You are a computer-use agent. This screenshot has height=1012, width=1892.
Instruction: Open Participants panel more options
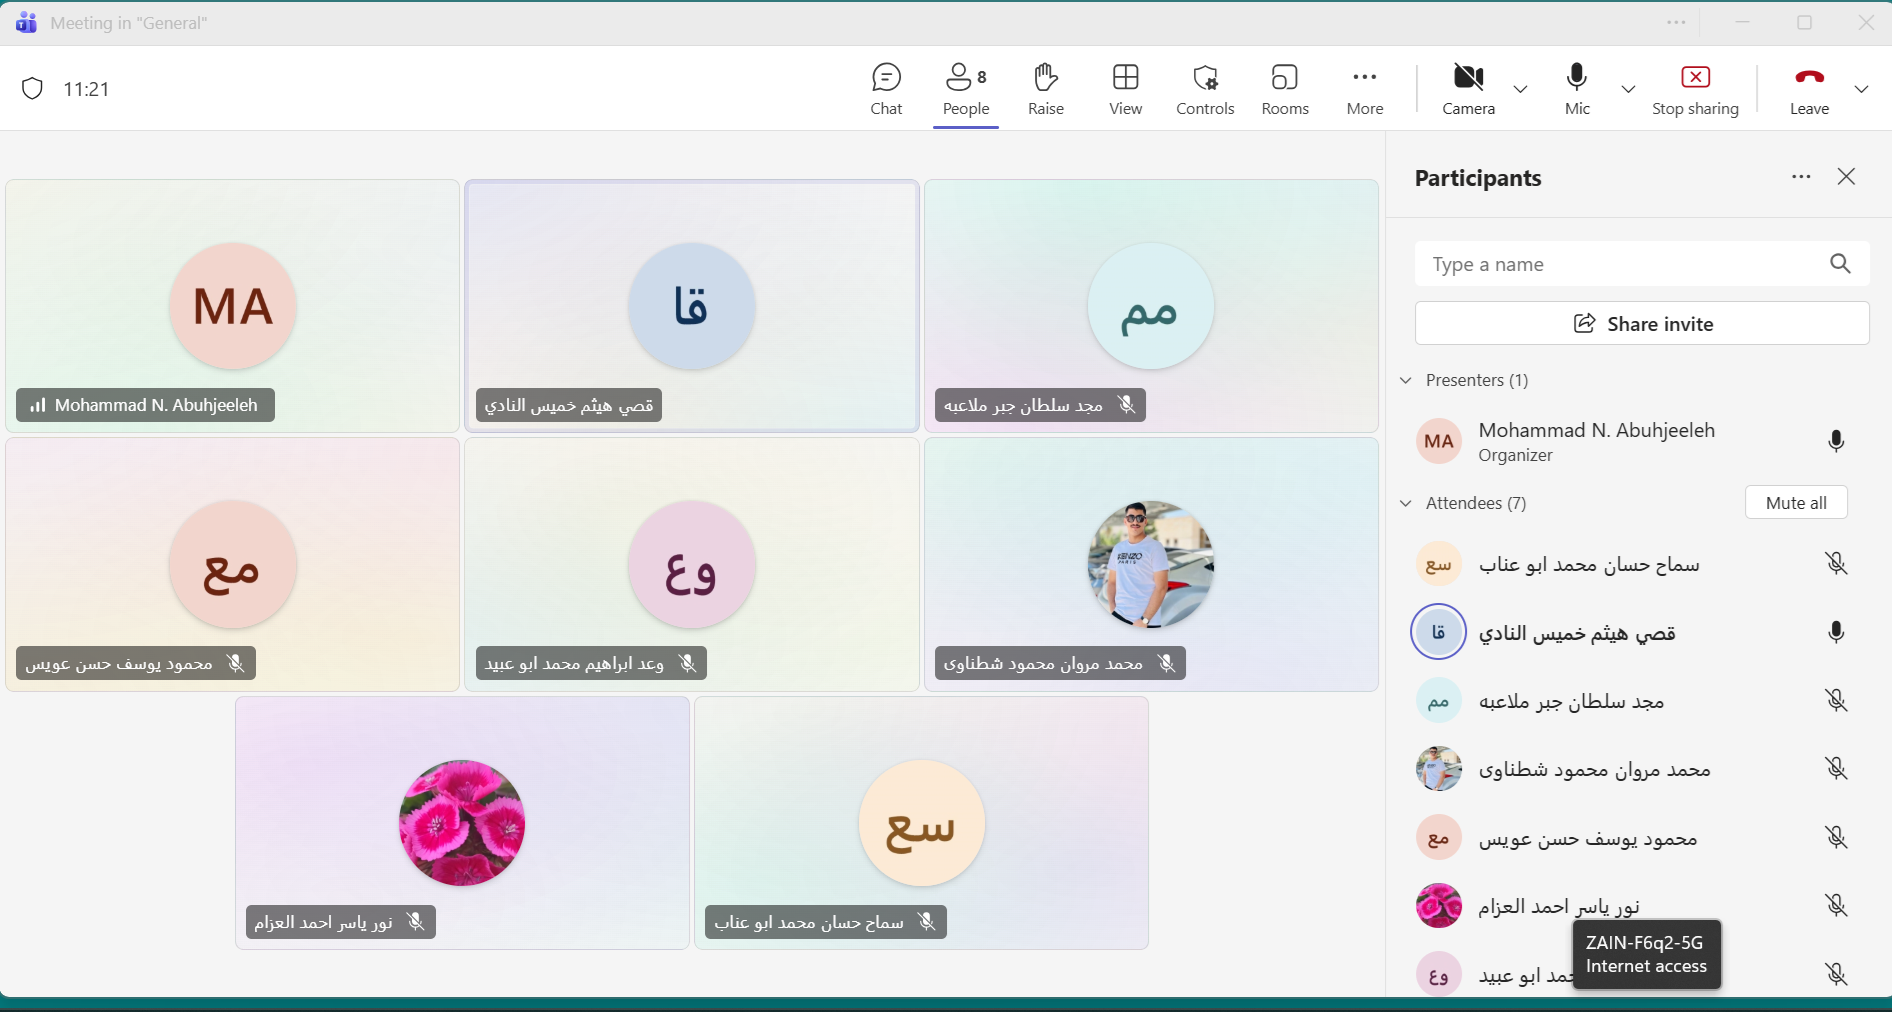(1801, 177)
